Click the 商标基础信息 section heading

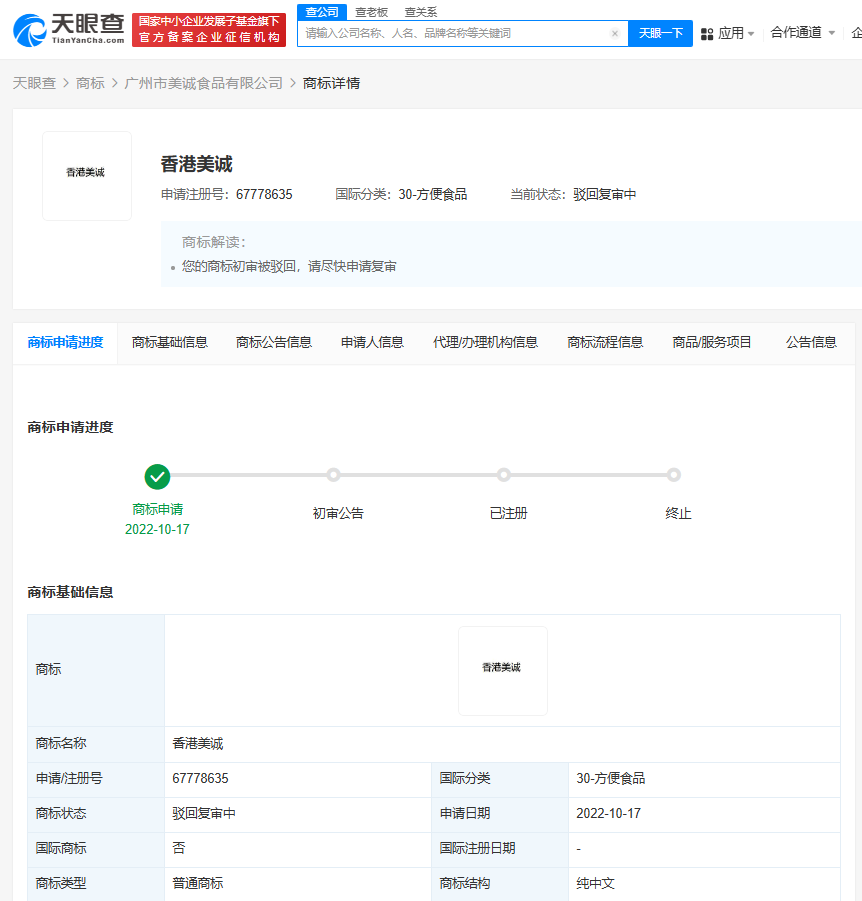click(x=70, y=592)
